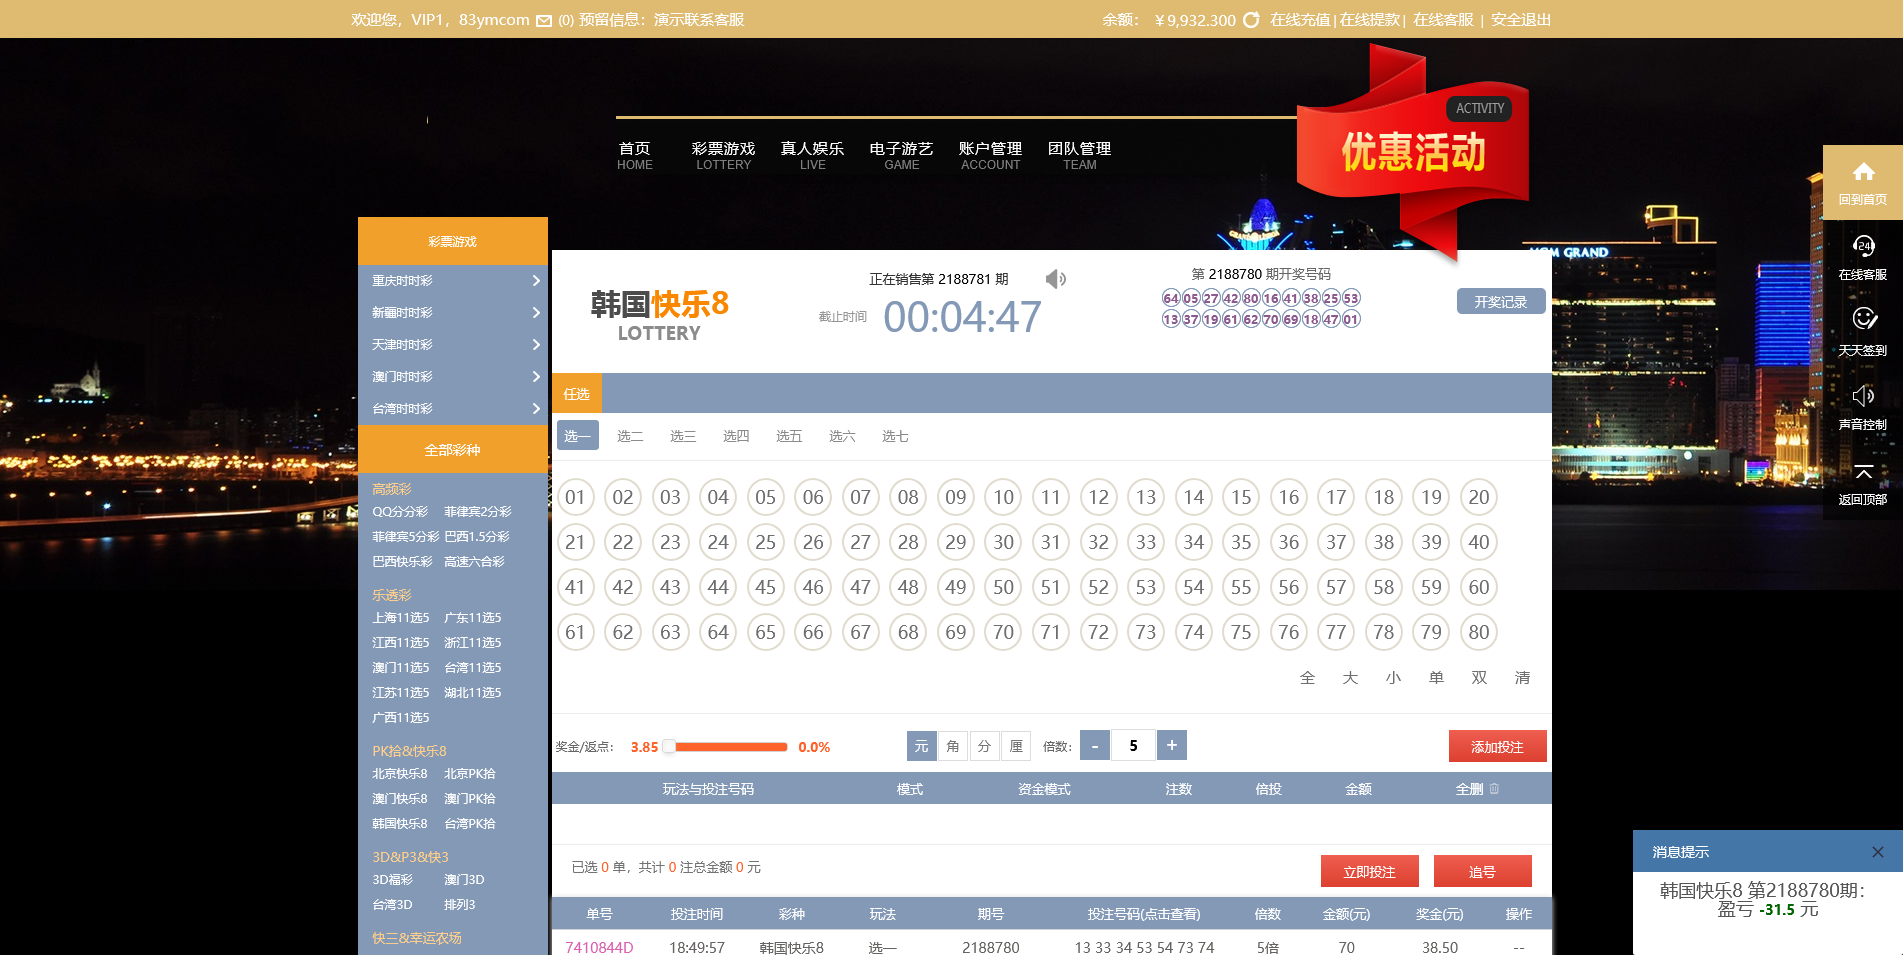Select number ball 08

point(908,497)
